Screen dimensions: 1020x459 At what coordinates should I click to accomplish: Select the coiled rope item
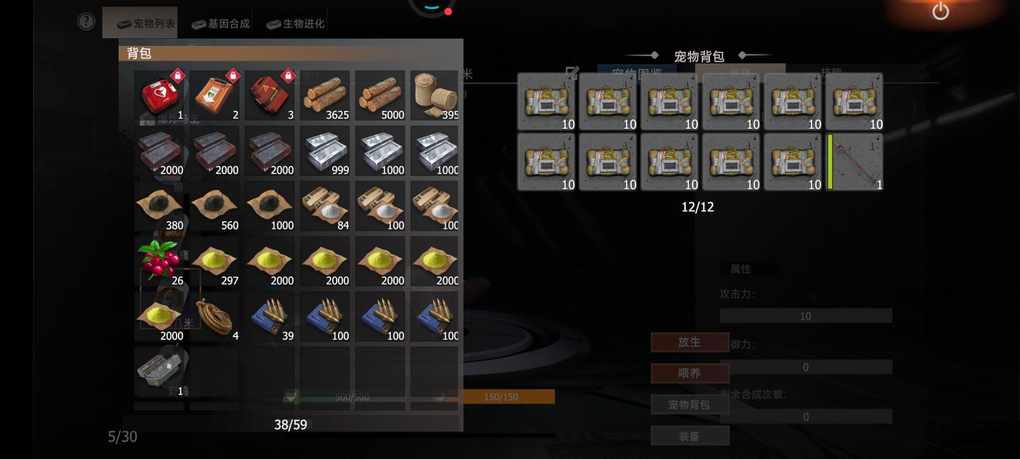(216, 317)
